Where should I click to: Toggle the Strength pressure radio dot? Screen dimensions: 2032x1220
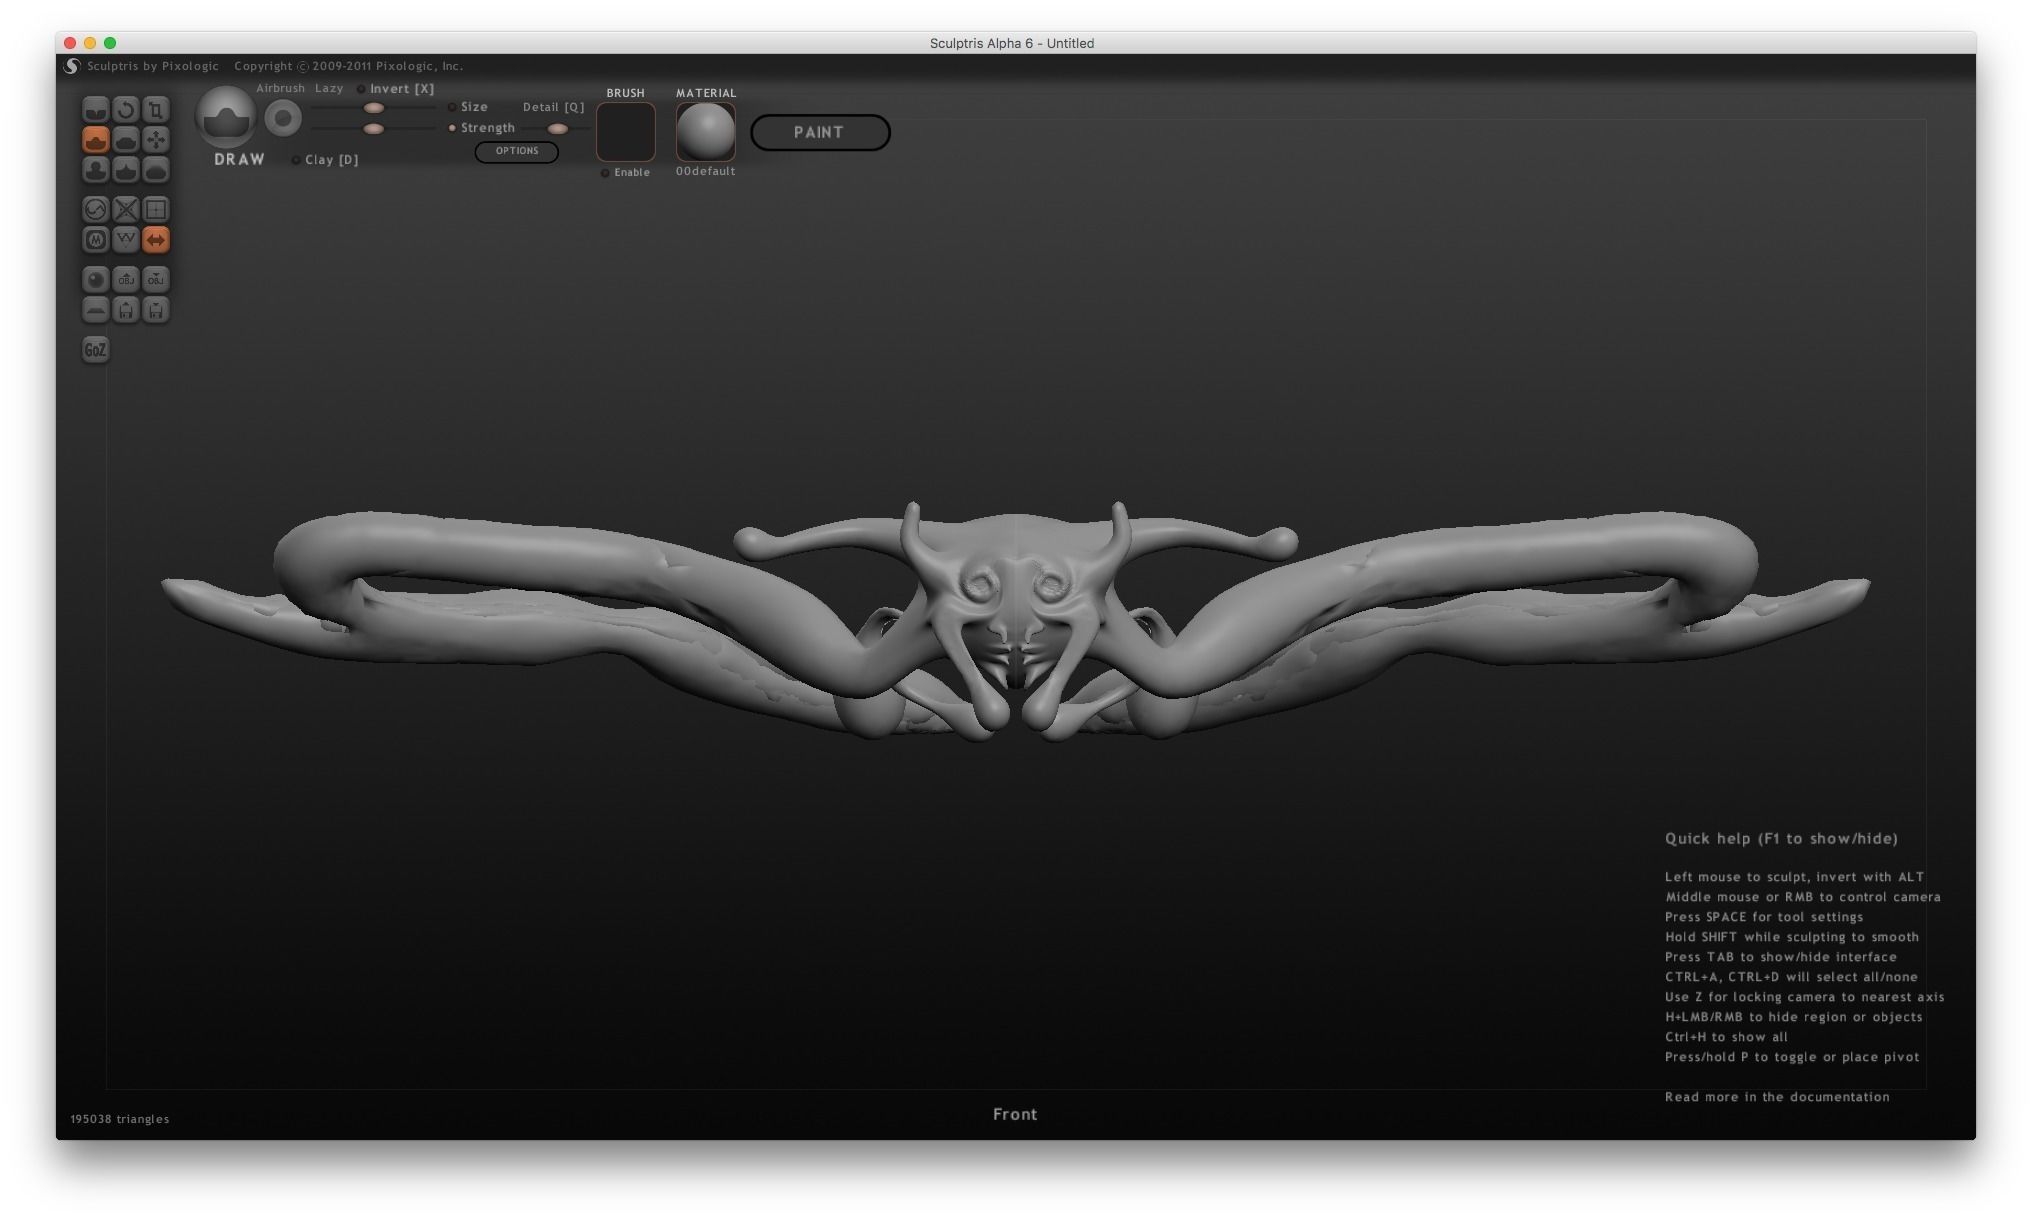point(452,128)
